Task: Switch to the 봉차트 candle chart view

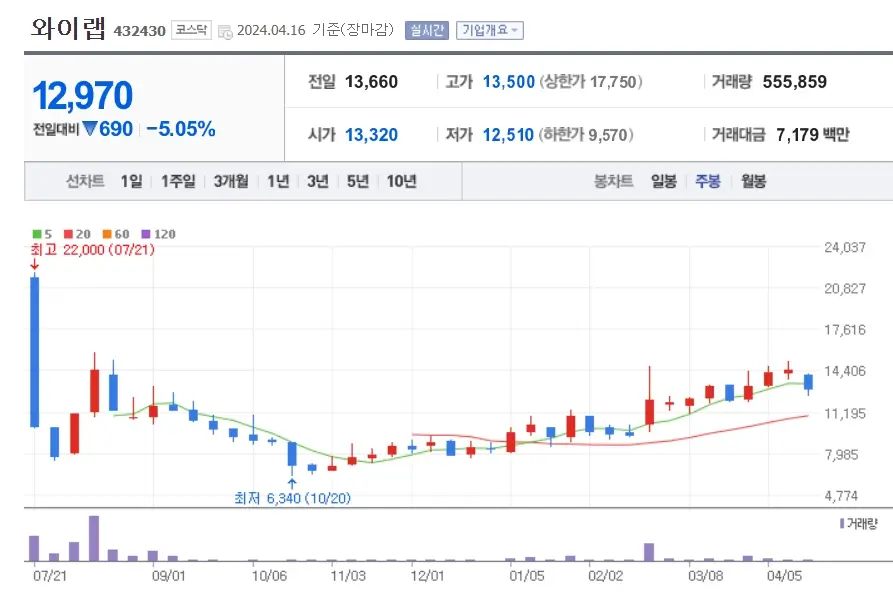Action: coord(613,182)
